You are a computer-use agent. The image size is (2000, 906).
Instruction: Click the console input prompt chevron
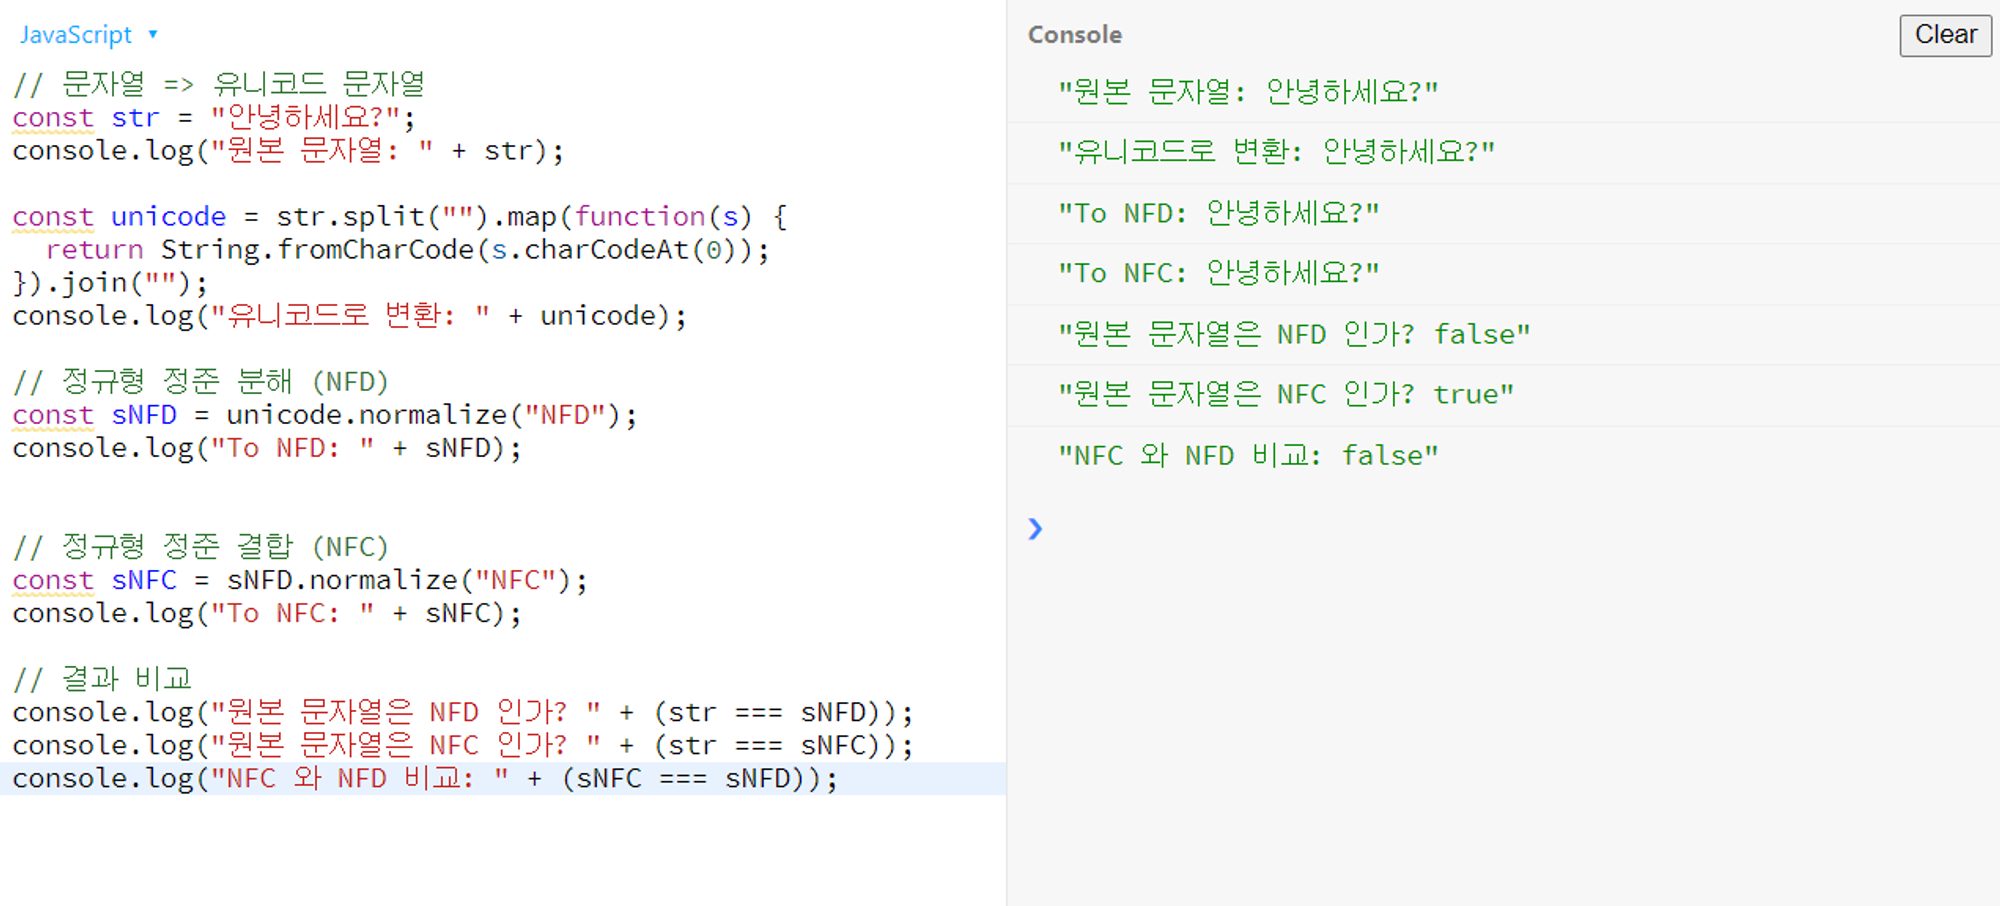pyautogui.click(x=1035, y=528)
